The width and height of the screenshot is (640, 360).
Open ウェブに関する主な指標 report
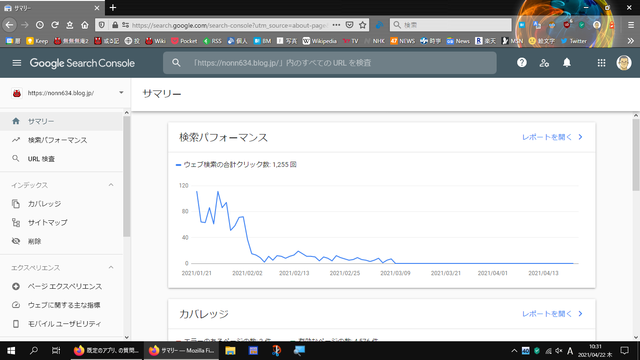(x=61, y=305)
